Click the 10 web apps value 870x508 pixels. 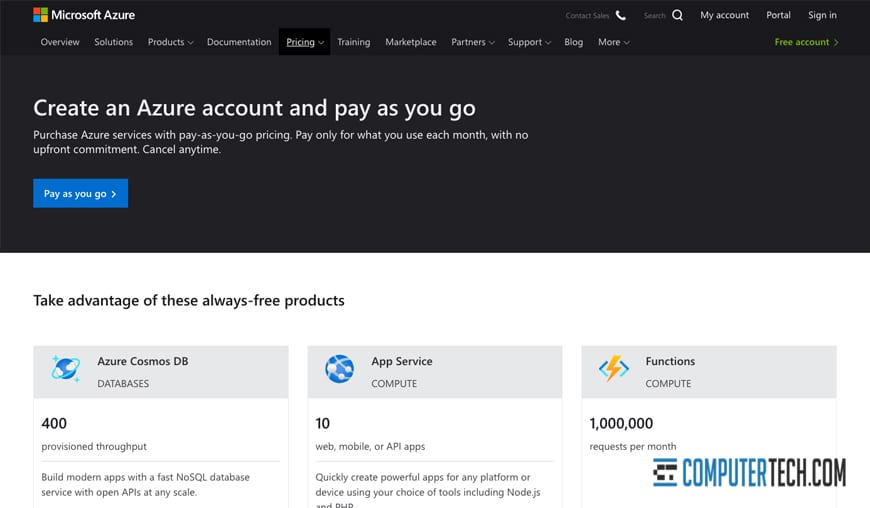point(322,423)
